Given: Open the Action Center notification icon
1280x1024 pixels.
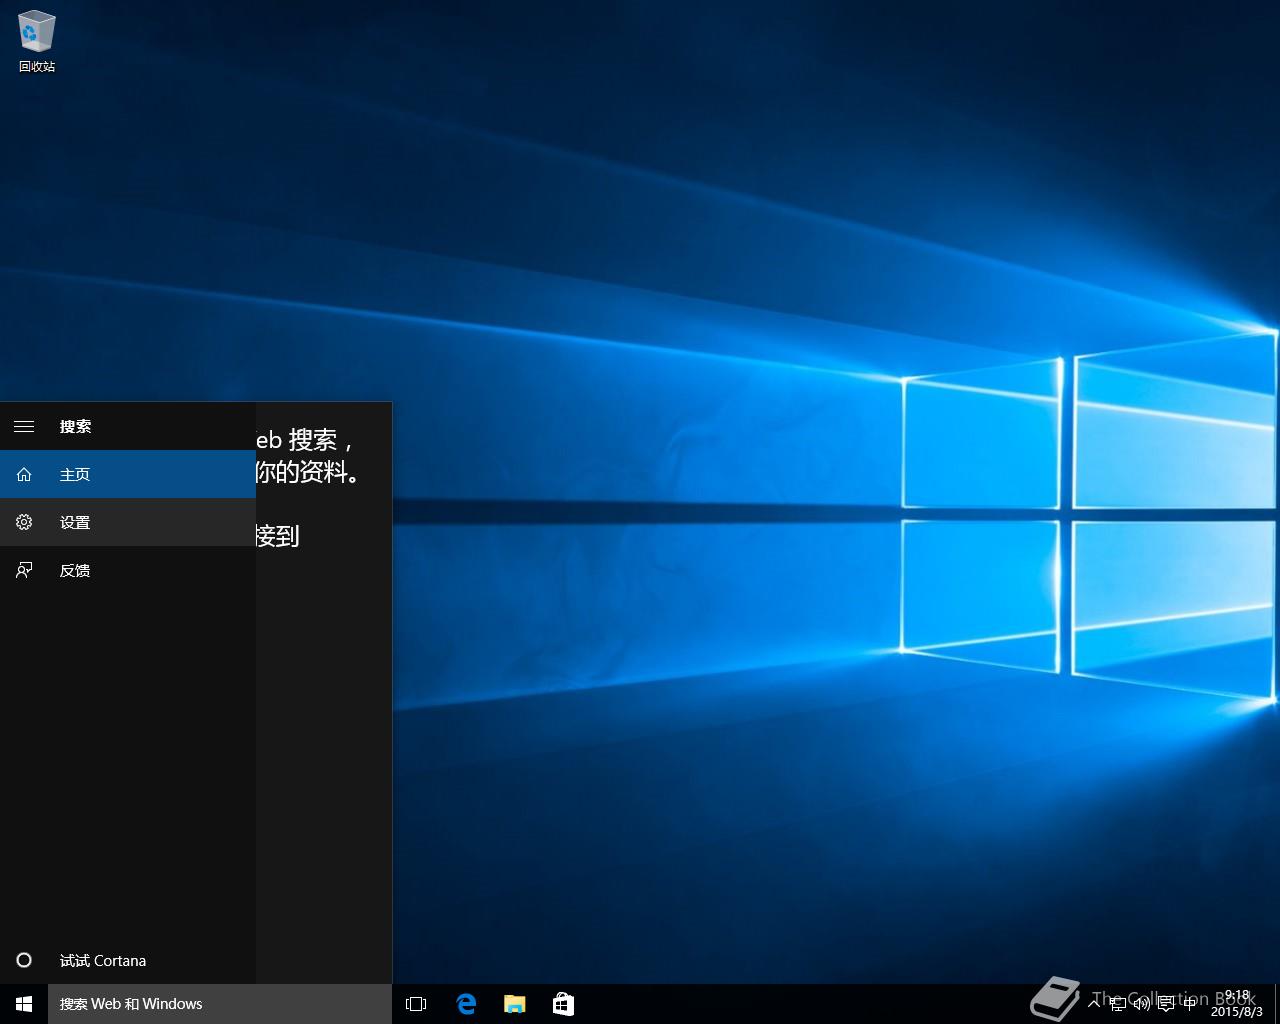Looking at the screenshot, I should pos(1166,1004).
